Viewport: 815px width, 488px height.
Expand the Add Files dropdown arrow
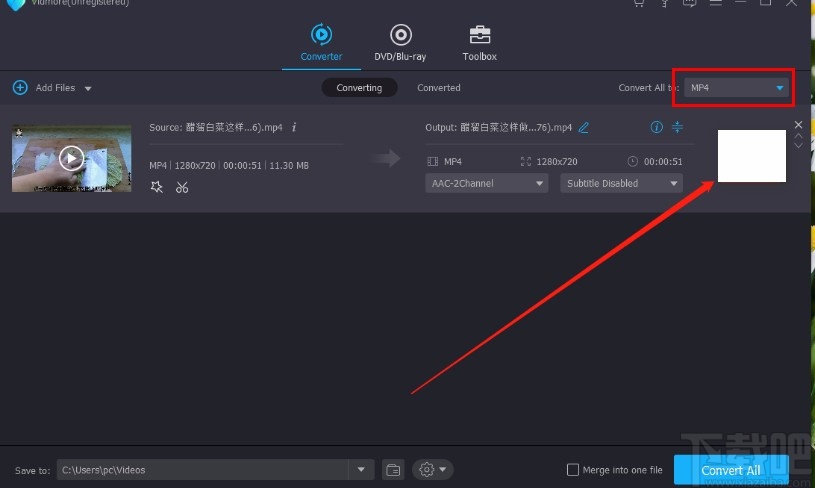coord(88,88)
